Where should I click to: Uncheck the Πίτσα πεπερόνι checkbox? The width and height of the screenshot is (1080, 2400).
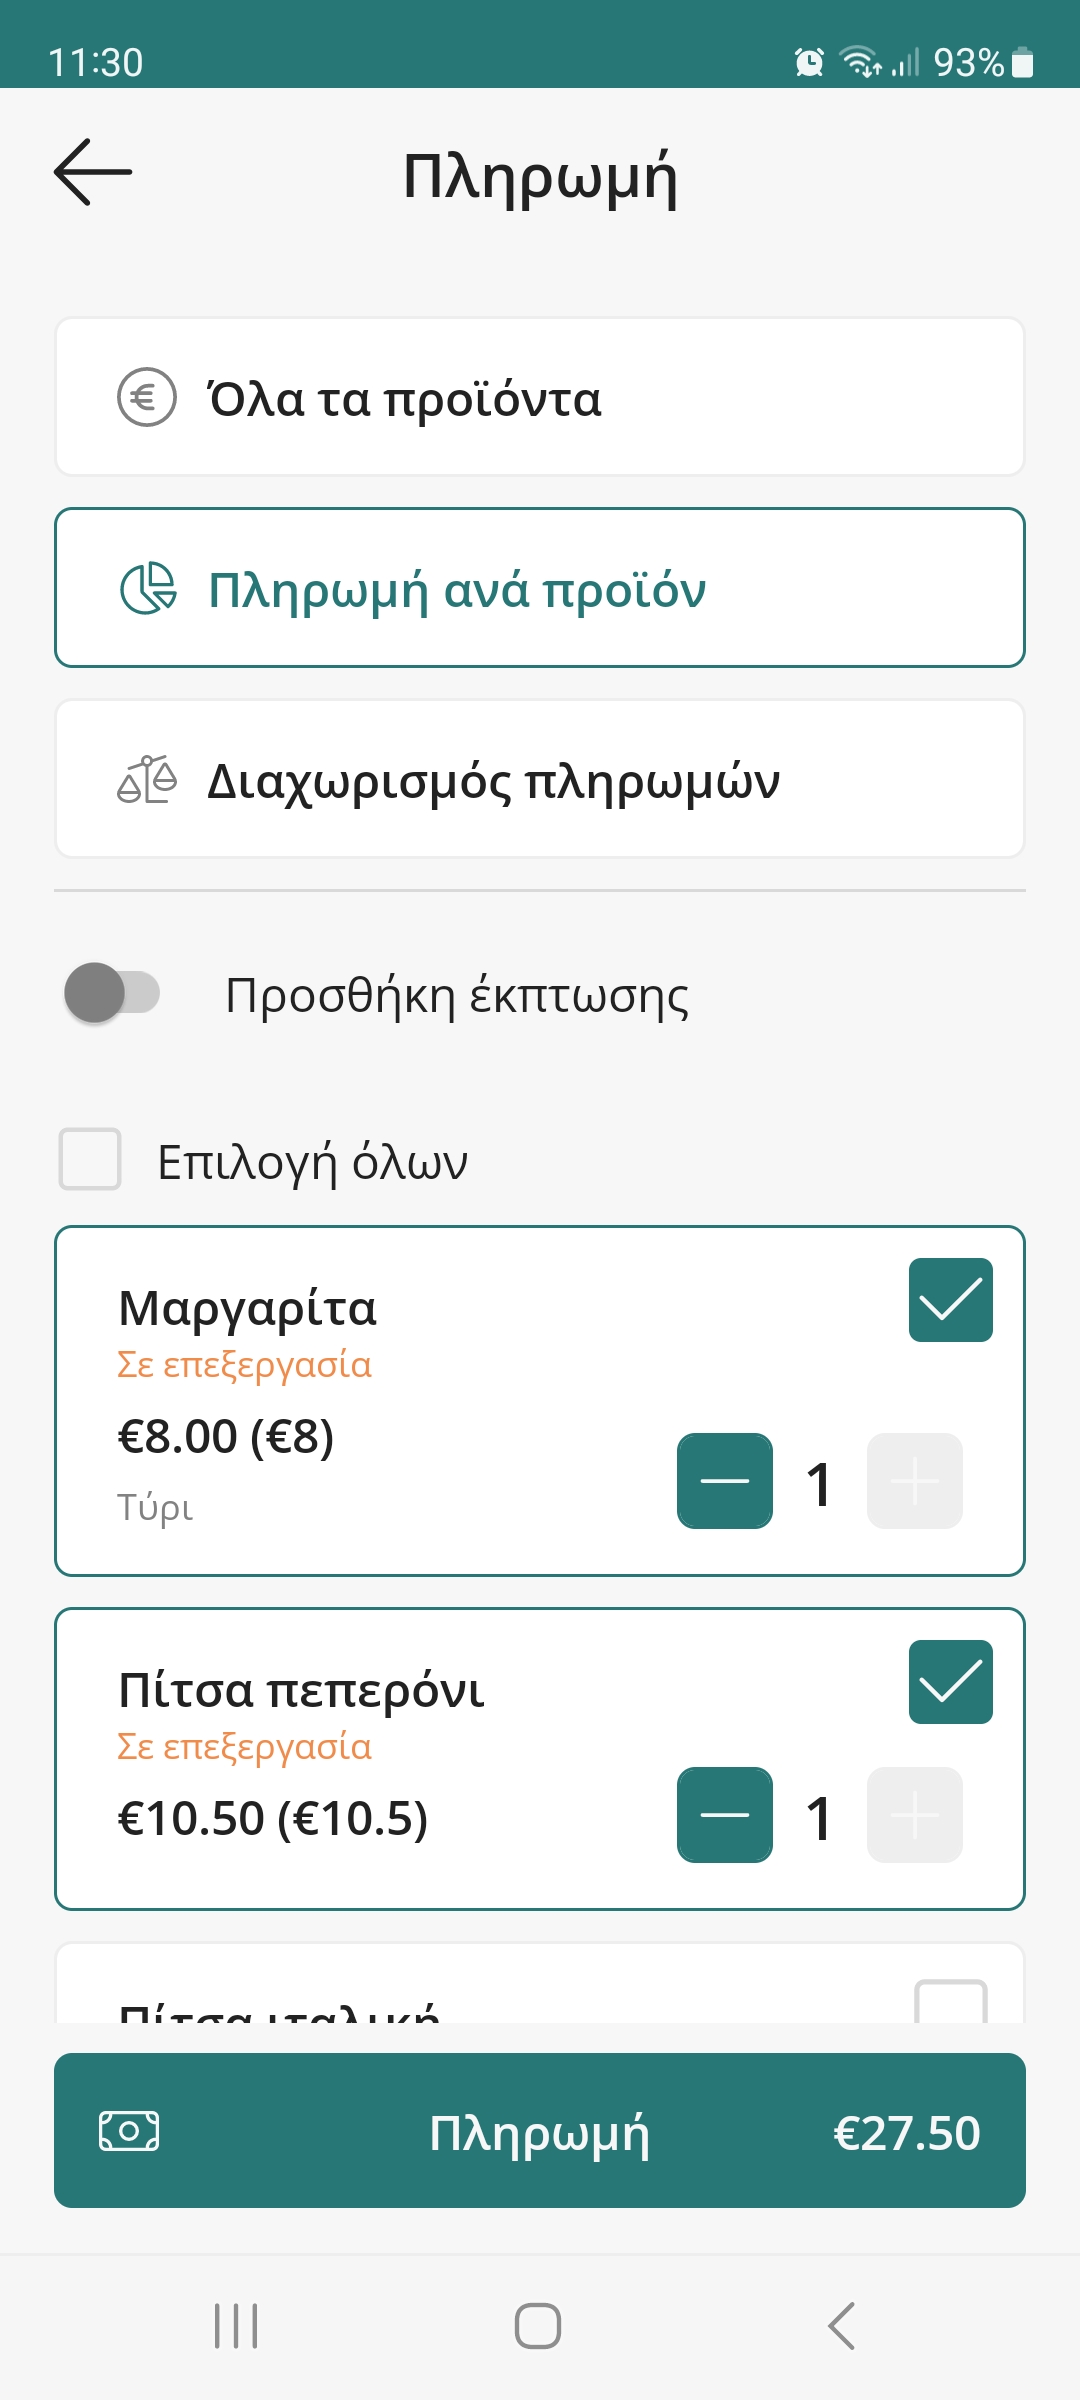click(950, 1682)
